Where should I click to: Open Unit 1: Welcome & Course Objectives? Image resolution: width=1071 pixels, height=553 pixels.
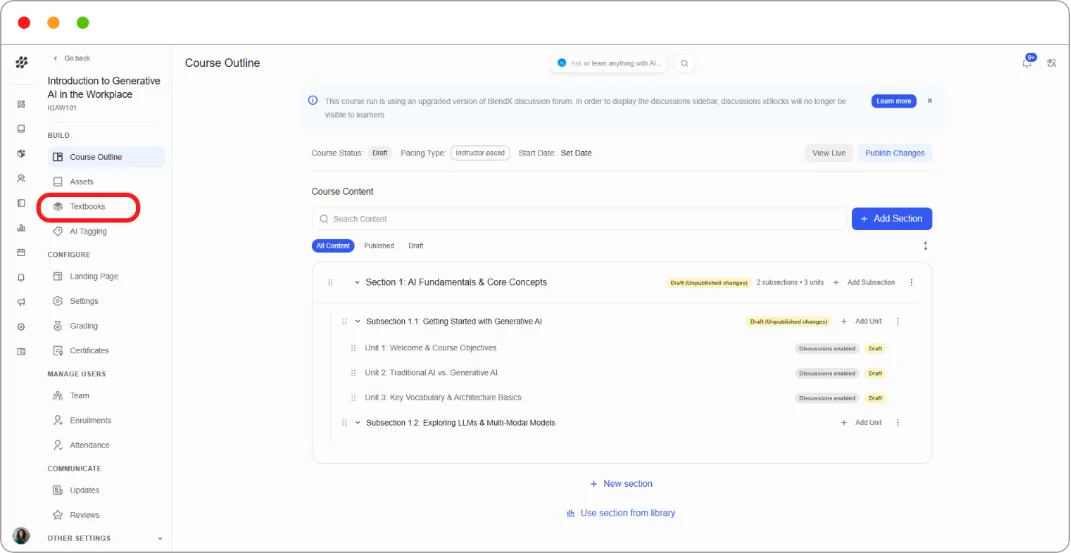click(430, 348)
